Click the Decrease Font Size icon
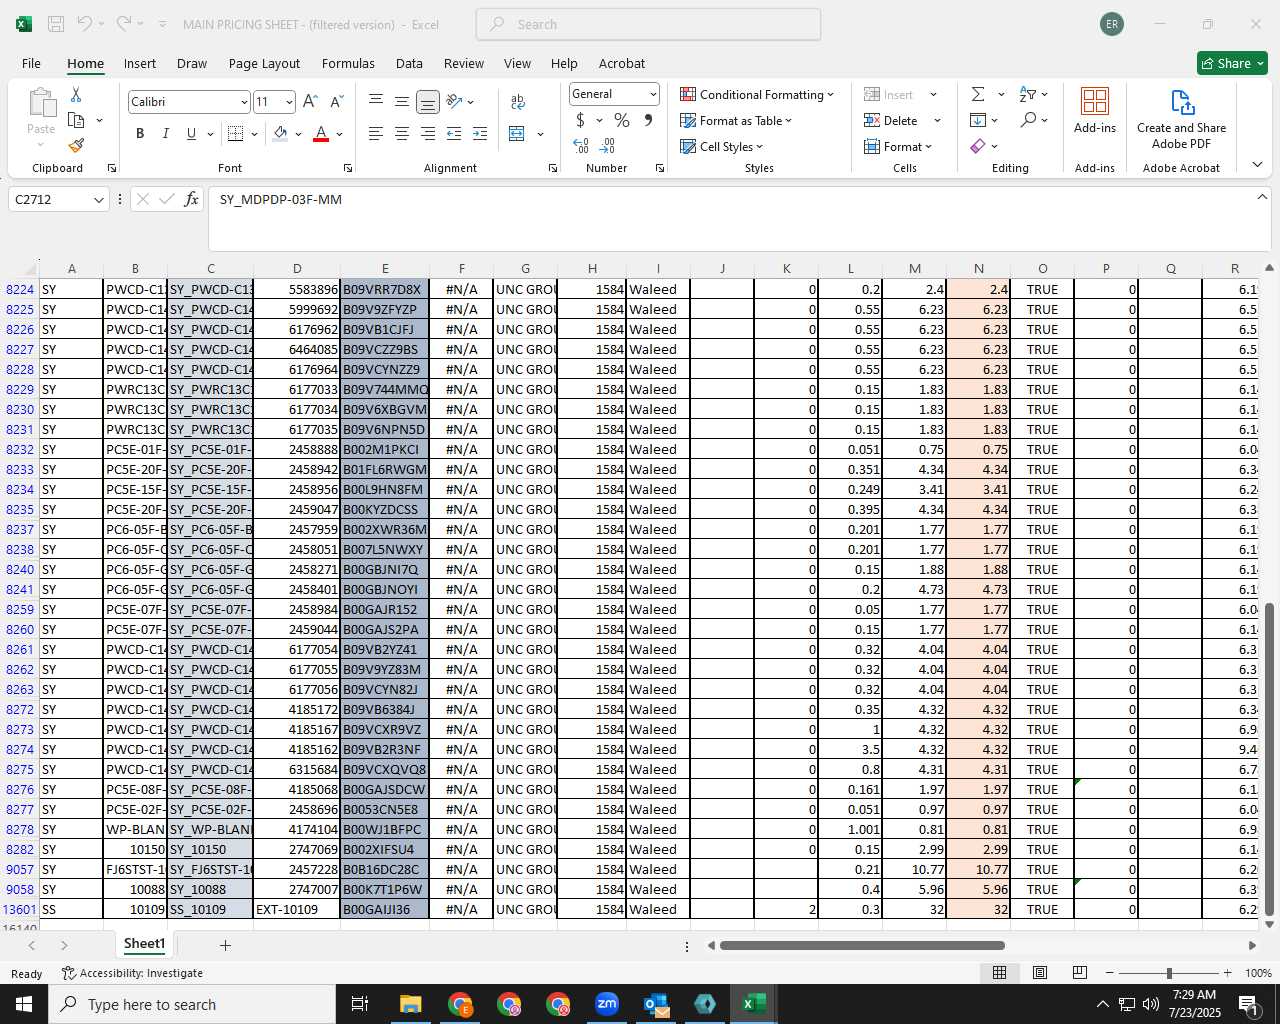 pyautogui.click(x=336, y=101)
